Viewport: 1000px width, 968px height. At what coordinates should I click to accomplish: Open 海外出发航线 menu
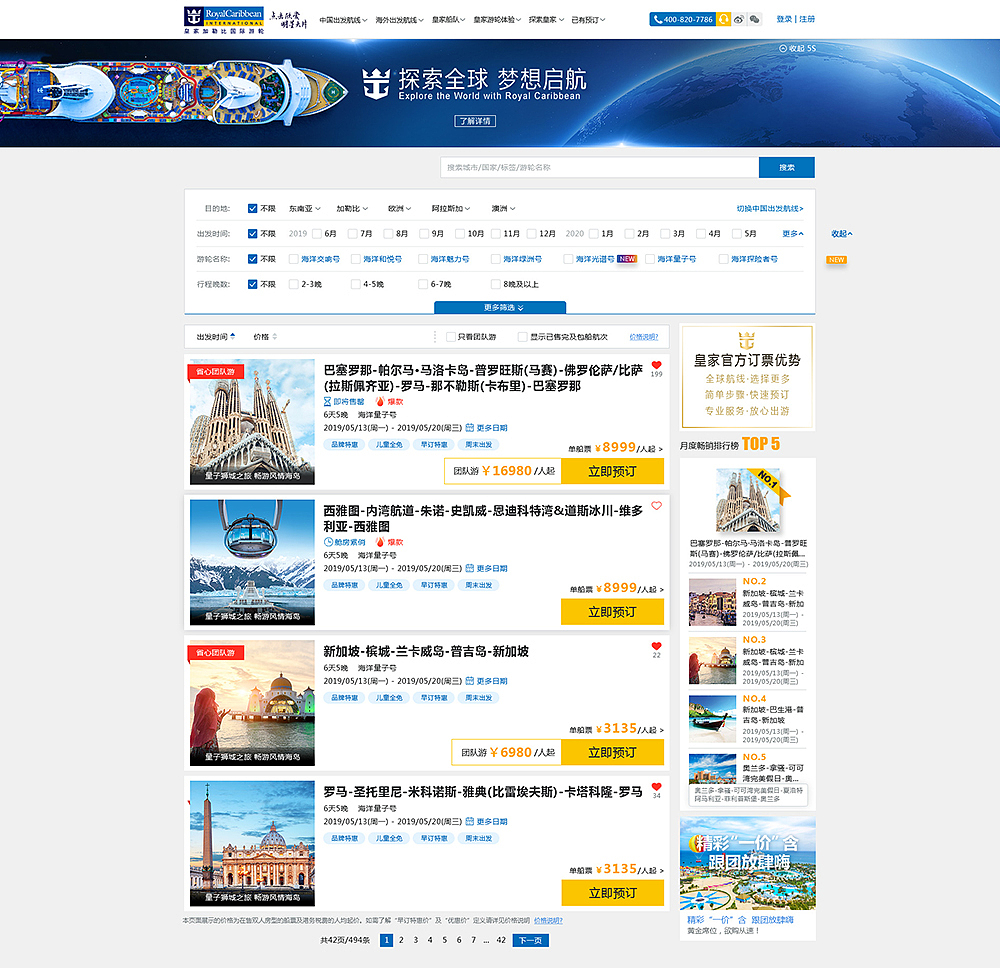pos(399,20)
